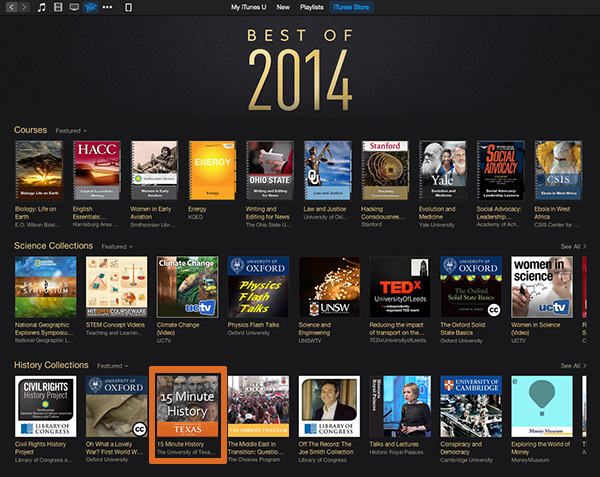This screenshot has width=600, height=477.
Task: Click the 'Science and Engineering' title text
Action: click(315, 329)
